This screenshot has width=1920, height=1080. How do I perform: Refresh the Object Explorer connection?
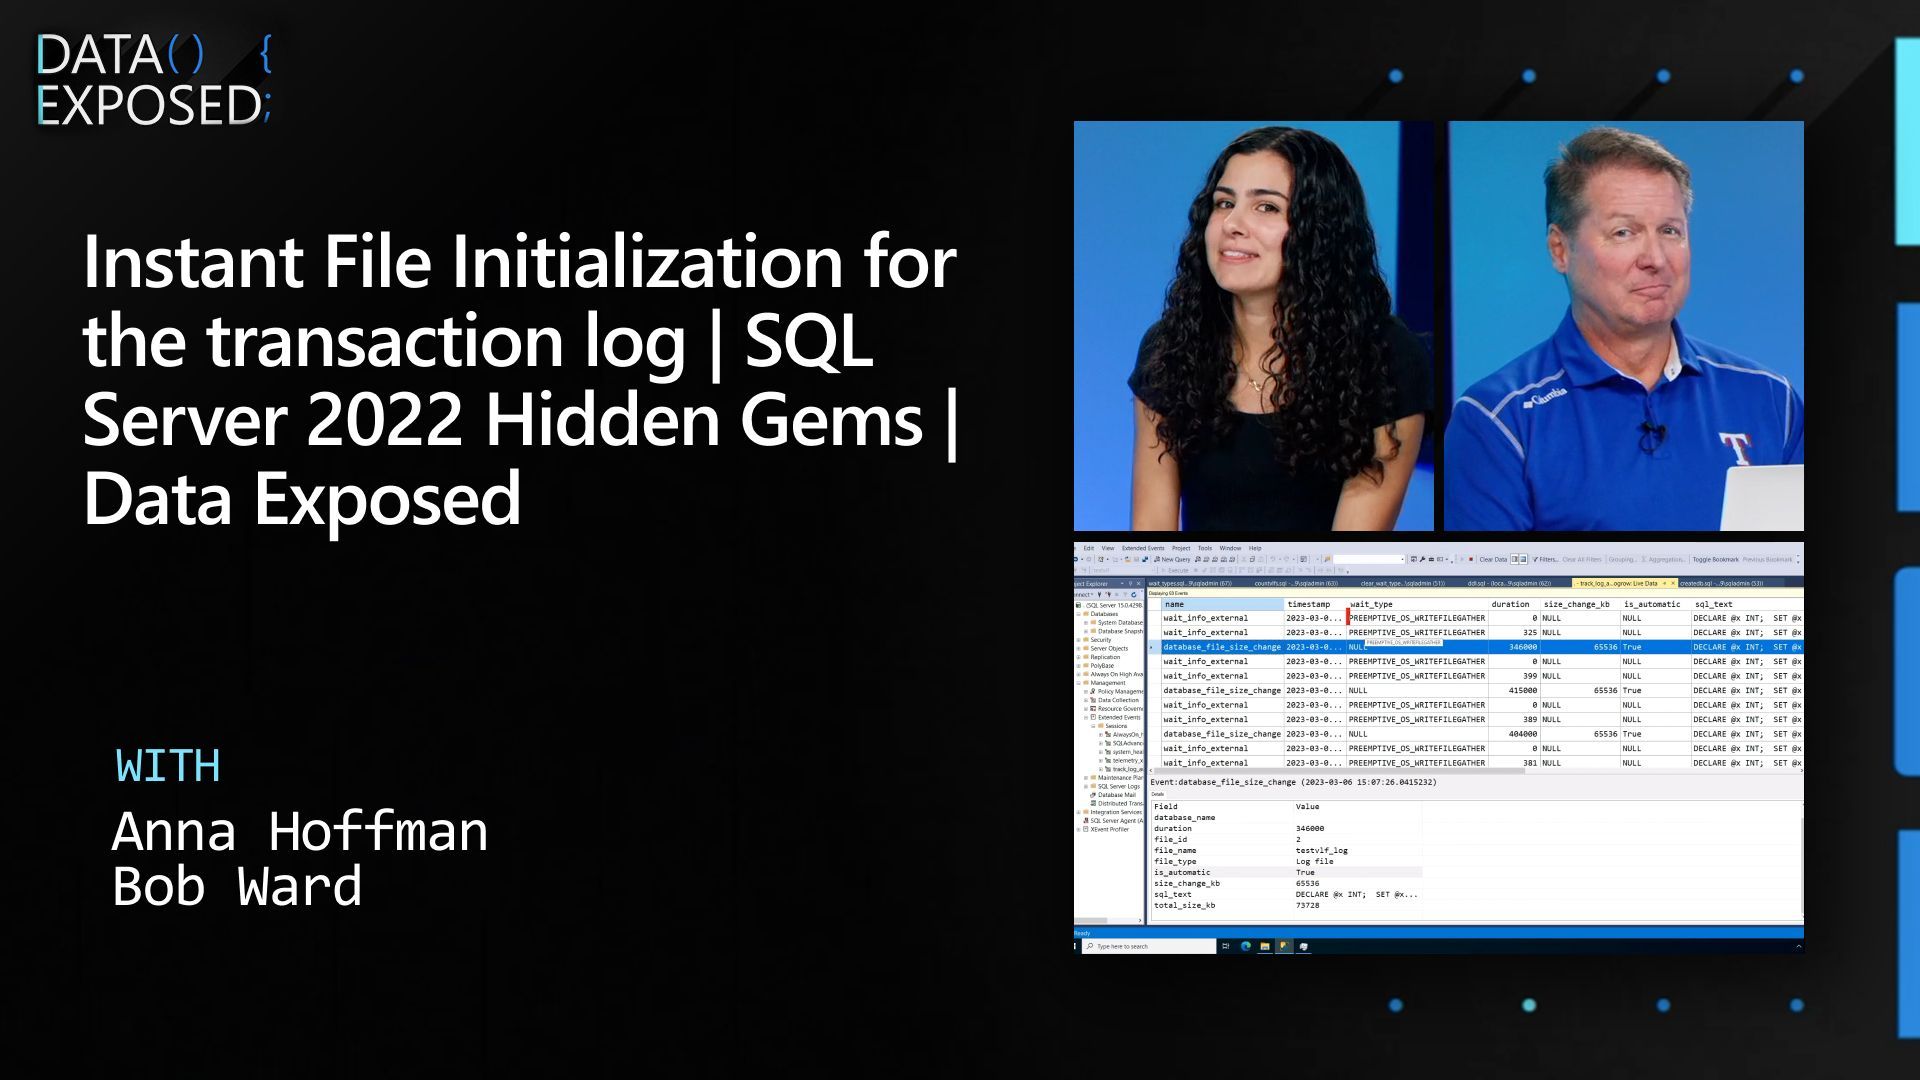click(1135, 595)
